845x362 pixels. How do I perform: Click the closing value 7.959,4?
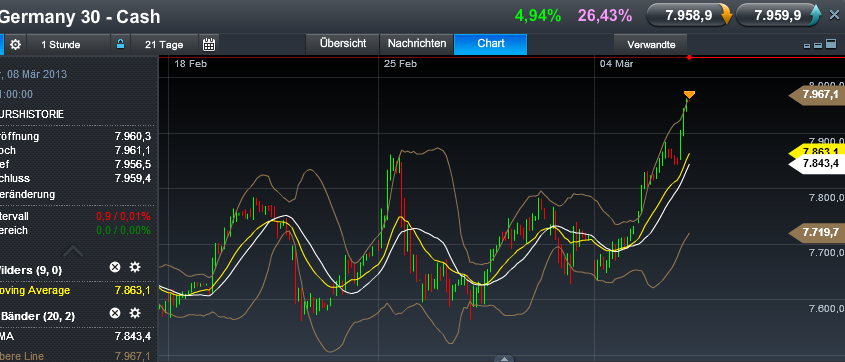(x=132, y=178)
